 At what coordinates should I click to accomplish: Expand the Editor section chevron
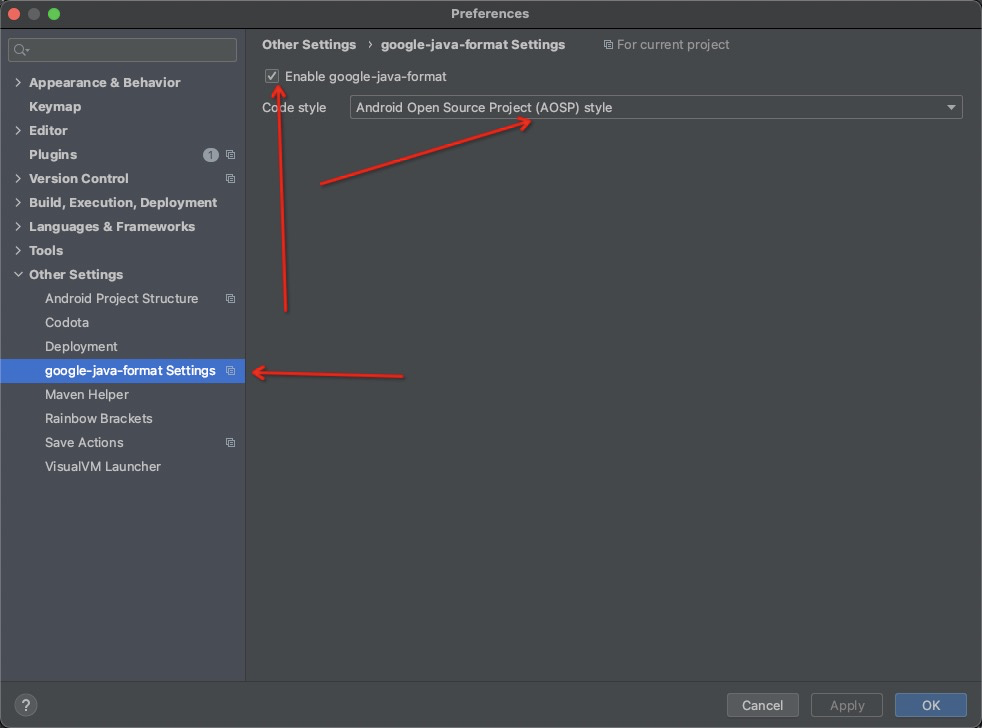pos(18,130)
